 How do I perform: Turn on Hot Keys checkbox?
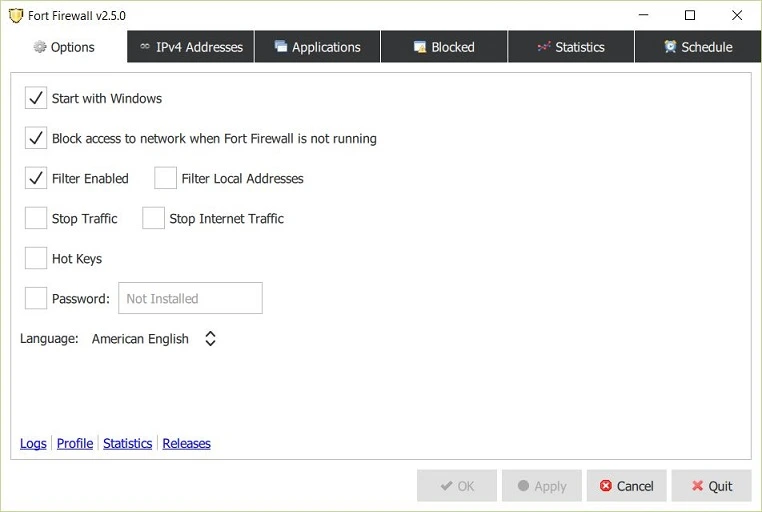pos(36,258)
